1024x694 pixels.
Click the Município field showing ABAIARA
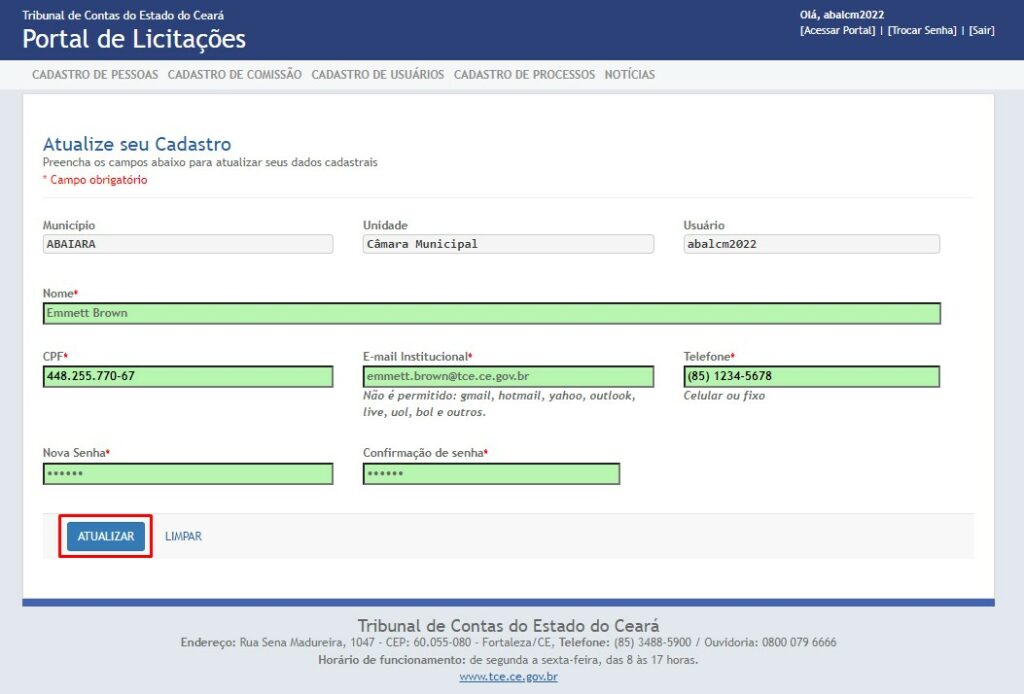(x=187, y=244)
